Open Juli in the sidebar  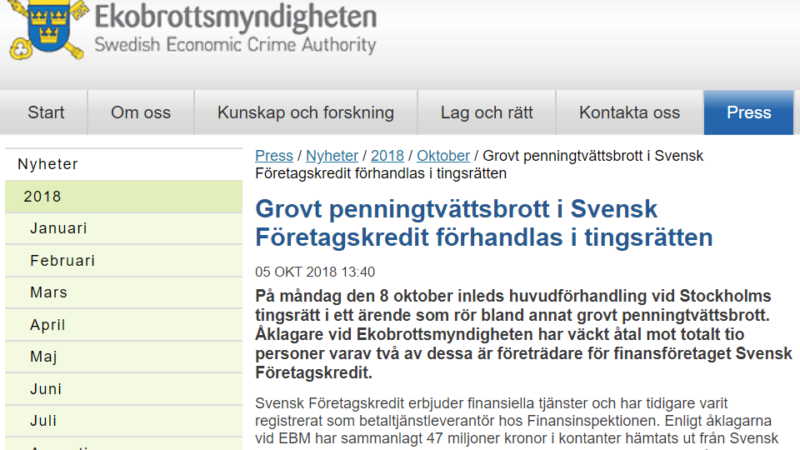pos(123,421)
